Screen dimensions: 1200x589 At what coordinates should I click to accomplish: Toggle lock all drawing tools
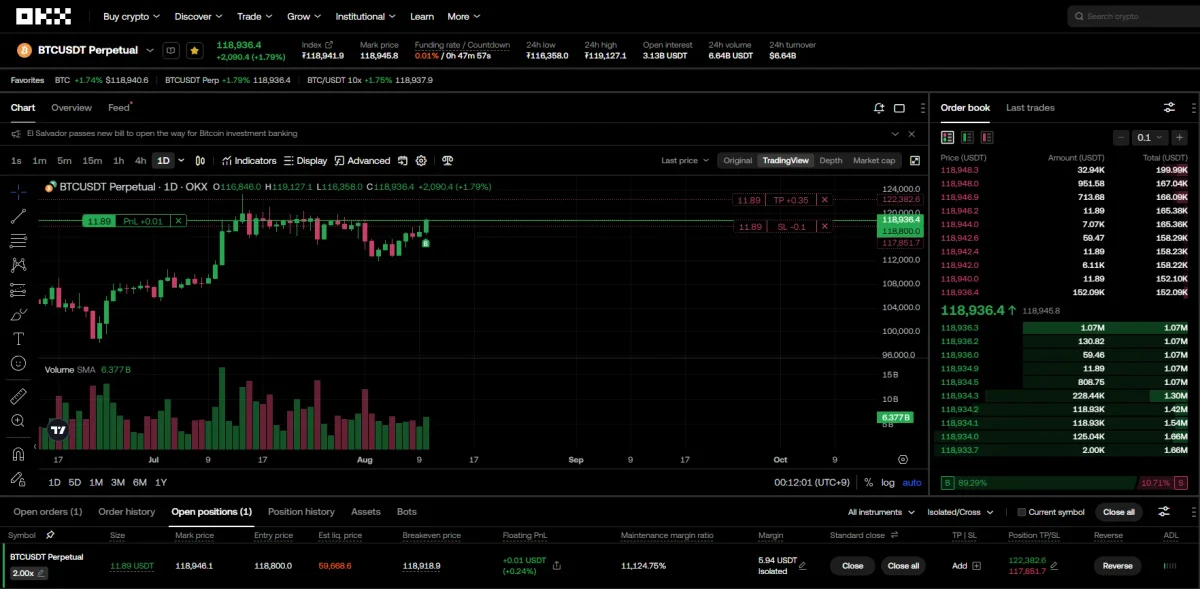(x=18, y=478)
